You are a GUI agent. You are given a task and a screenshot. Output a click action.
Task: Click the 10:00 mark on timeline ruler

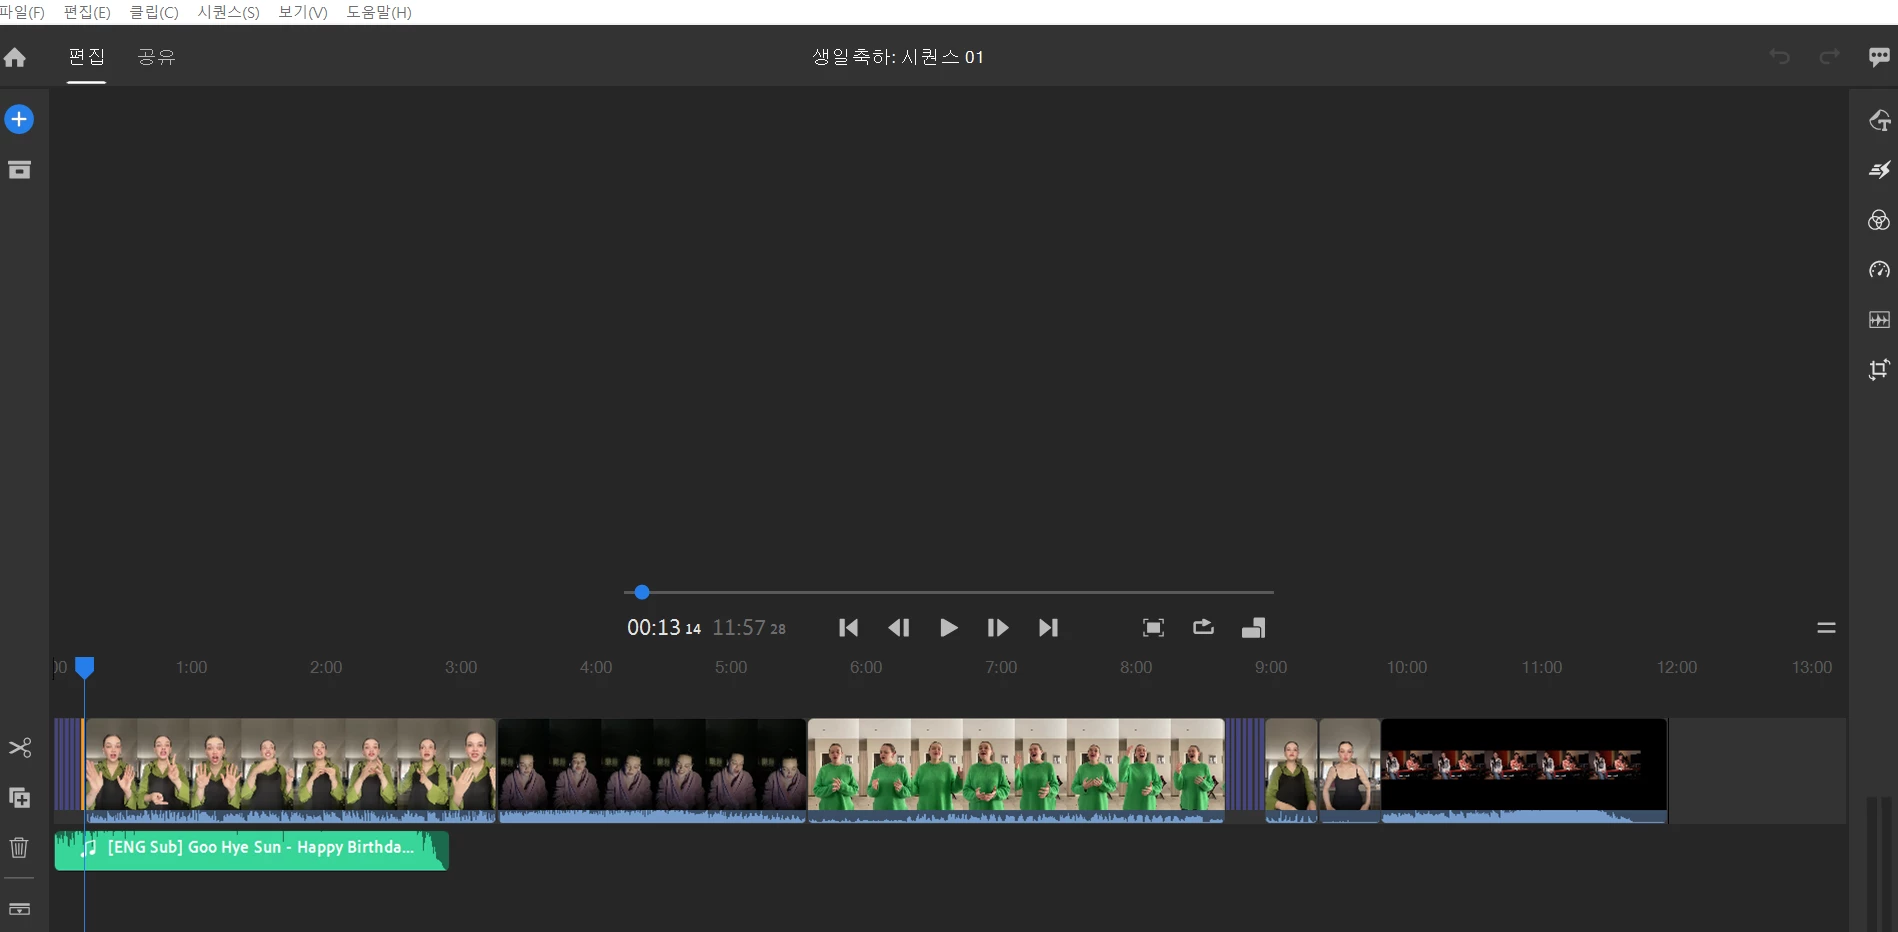pos(1406,667)
